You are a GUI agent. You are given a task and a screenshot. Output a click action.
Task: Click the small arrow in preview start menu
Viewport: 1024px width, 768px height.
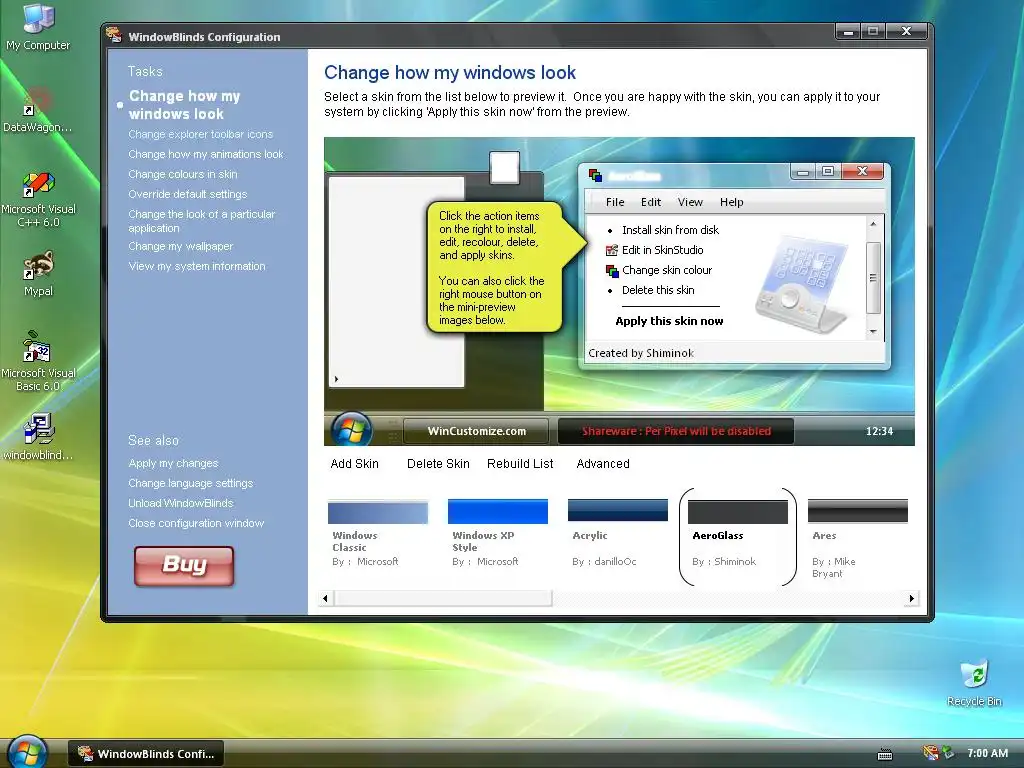[x=336, y=379]
